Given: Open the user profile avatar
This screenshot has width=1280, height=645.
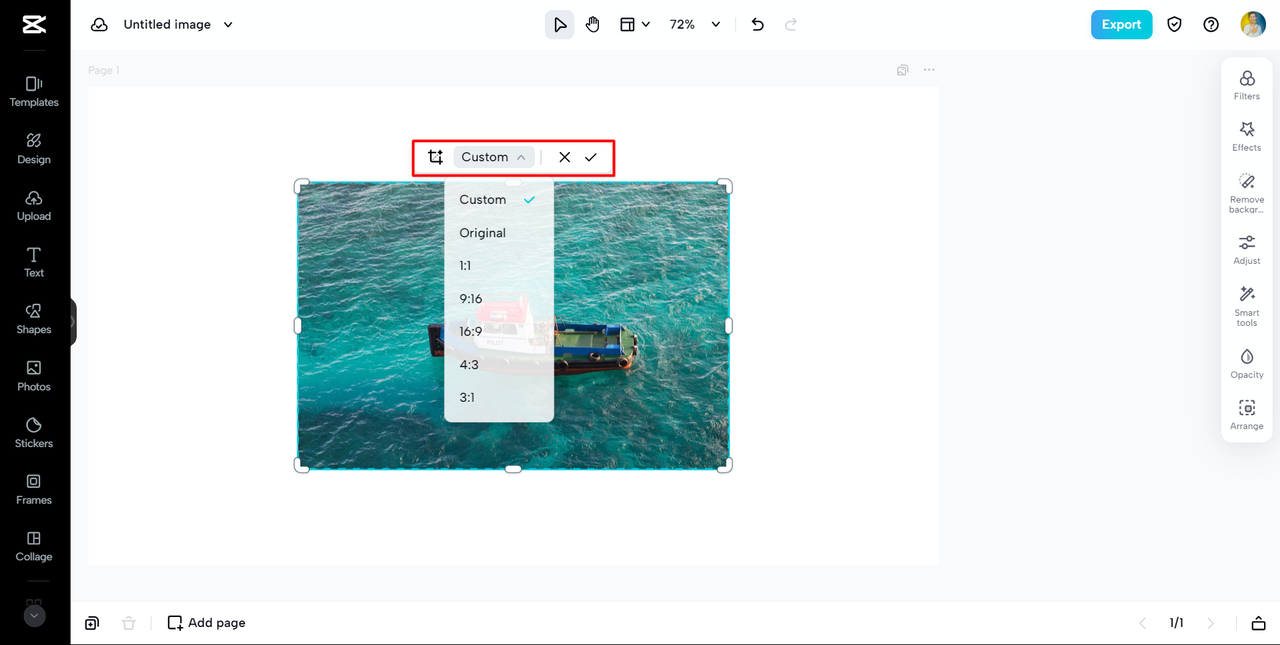Looking at the screenshot, I should [x=1253, y=25].
